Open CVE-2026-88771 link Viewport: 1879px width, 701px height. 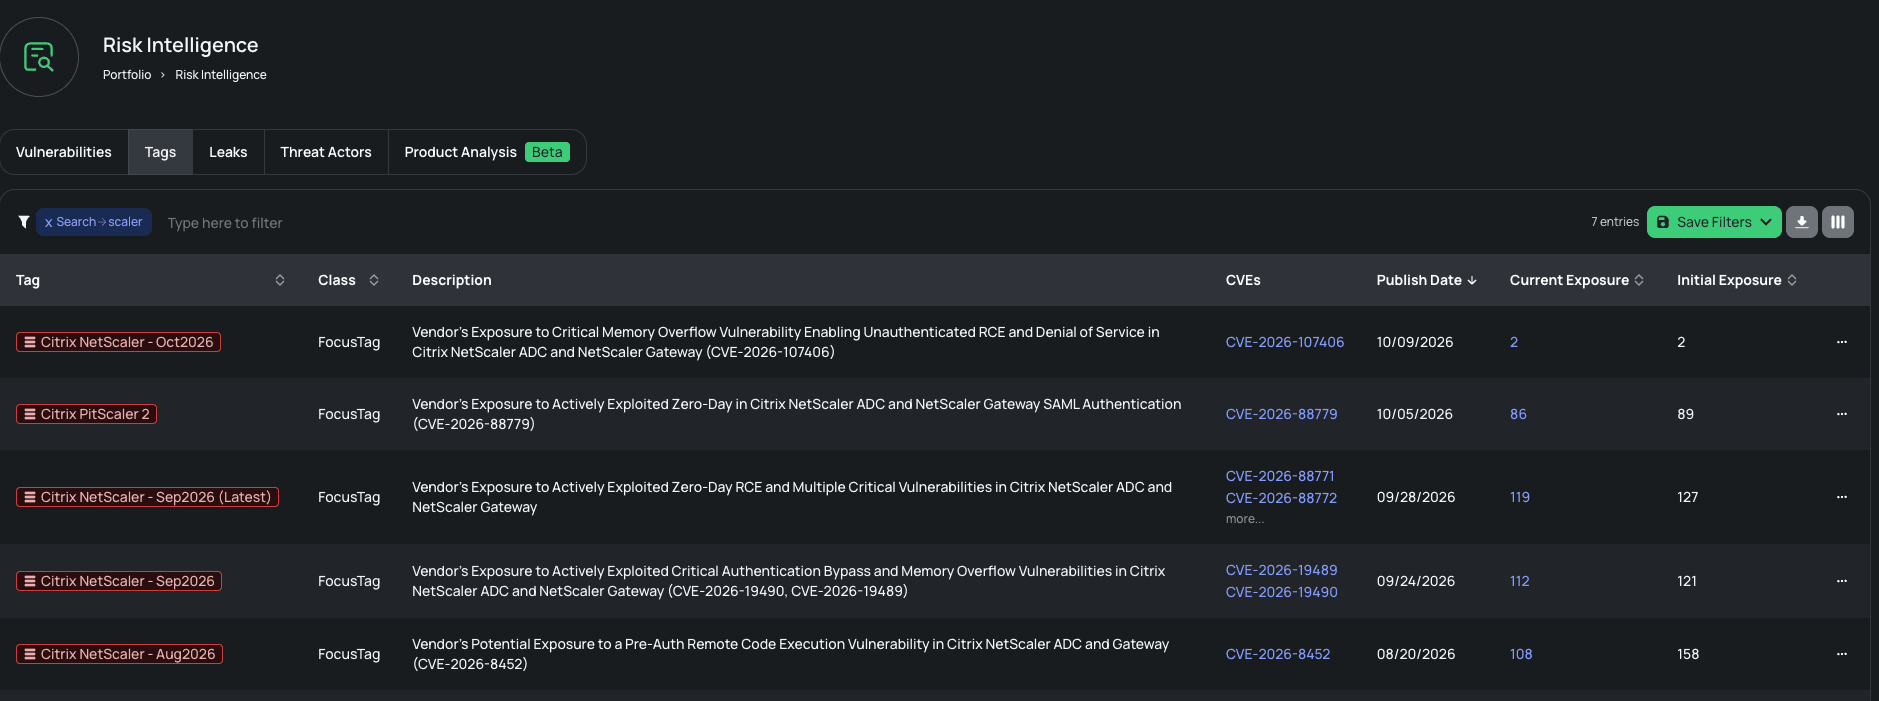pyautogui.click(x=1280, y=476)
